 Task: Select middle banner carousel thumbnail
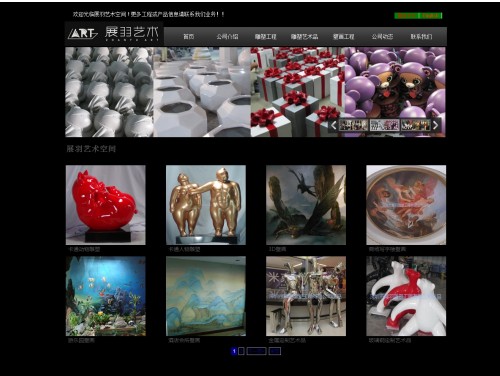384,125
